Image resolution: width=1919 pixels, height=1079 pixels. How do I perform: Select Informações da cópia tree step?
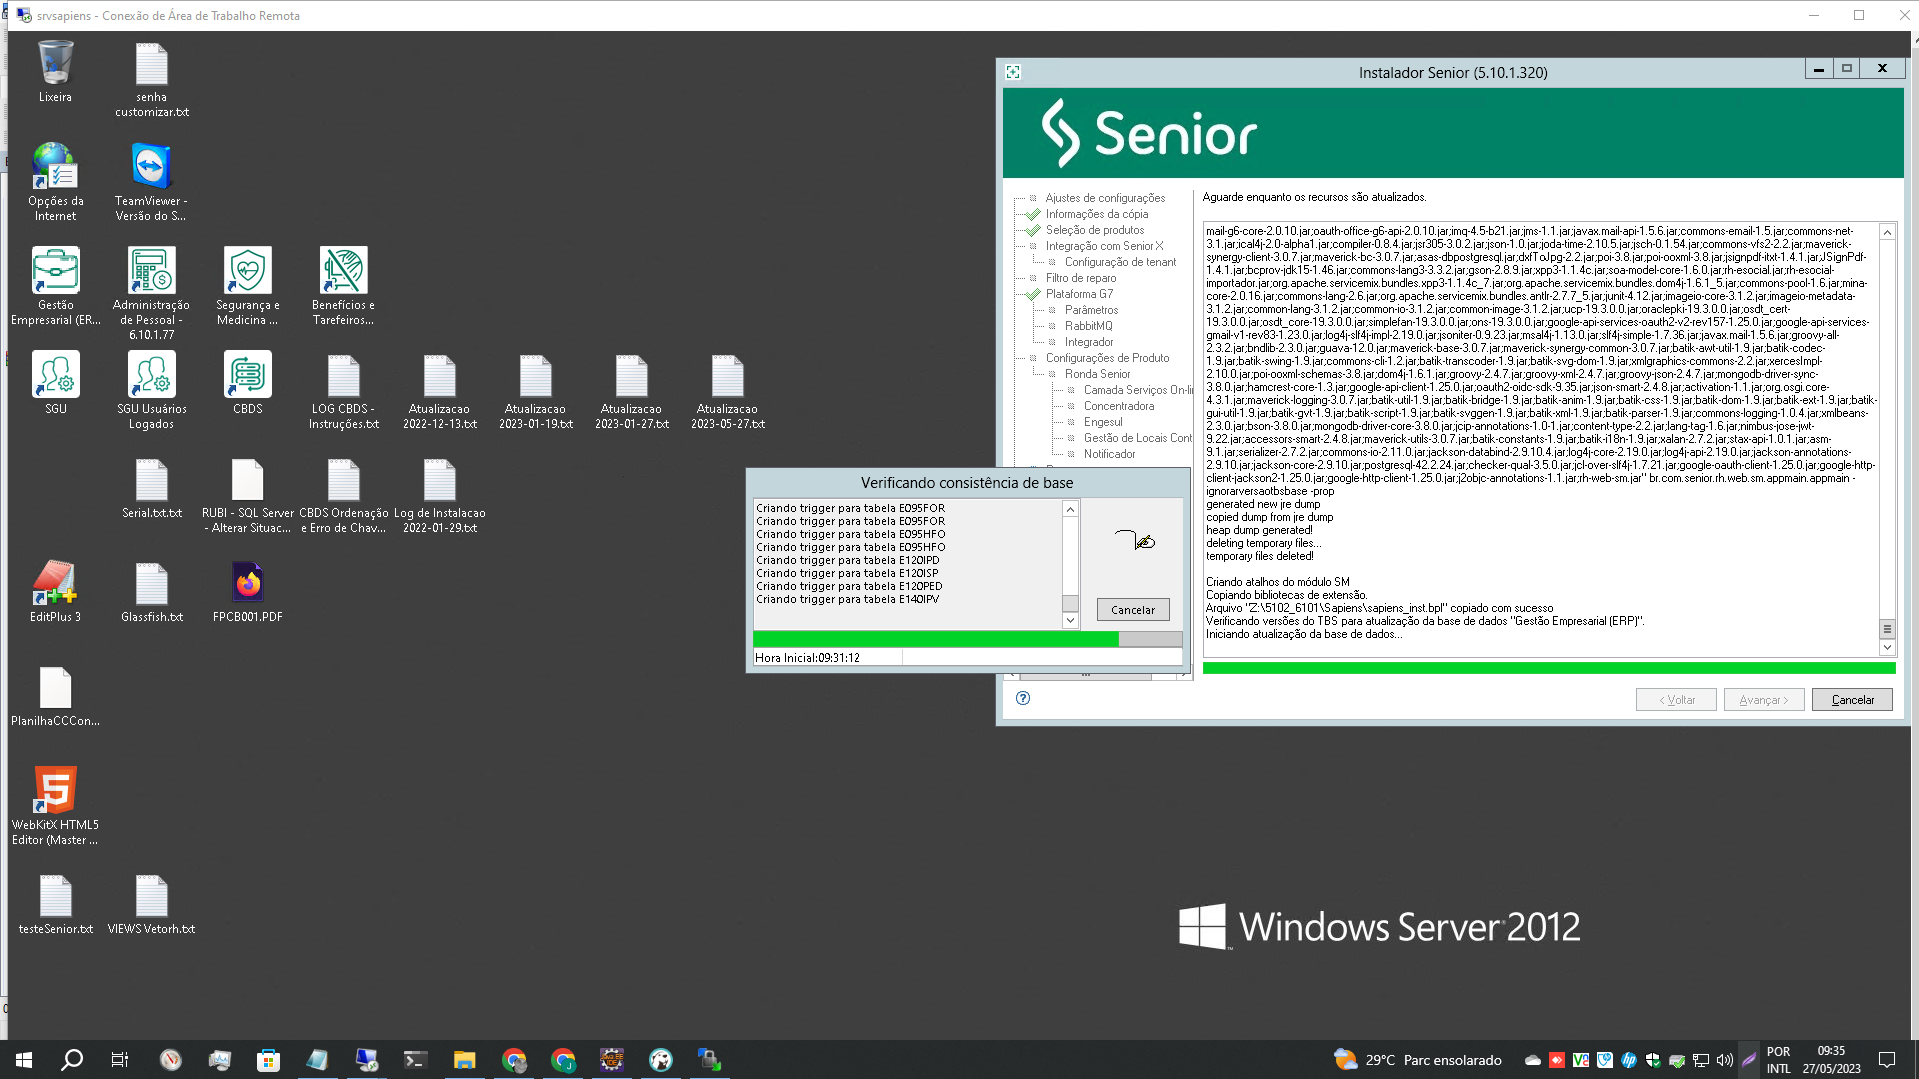[1097, 214]
